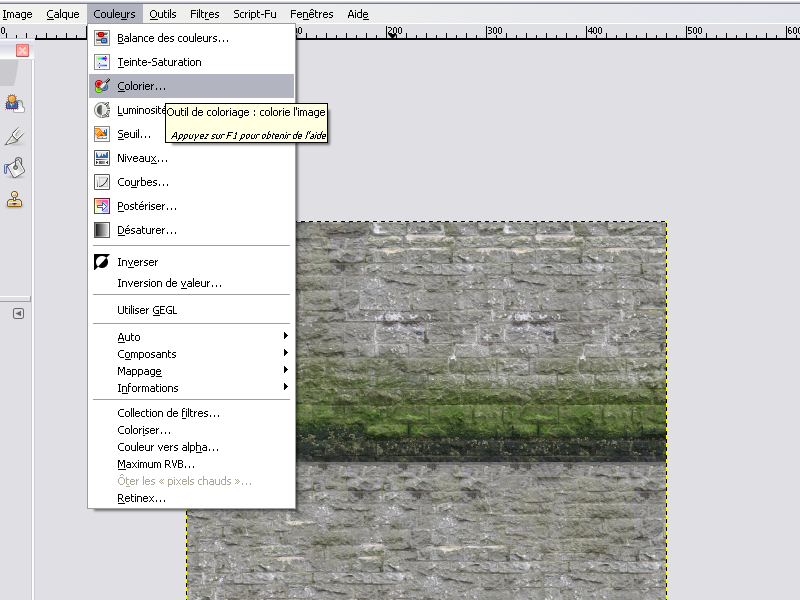The image size is (800, 600).
Task: Open the Calque menu
Action: [62, 15]
